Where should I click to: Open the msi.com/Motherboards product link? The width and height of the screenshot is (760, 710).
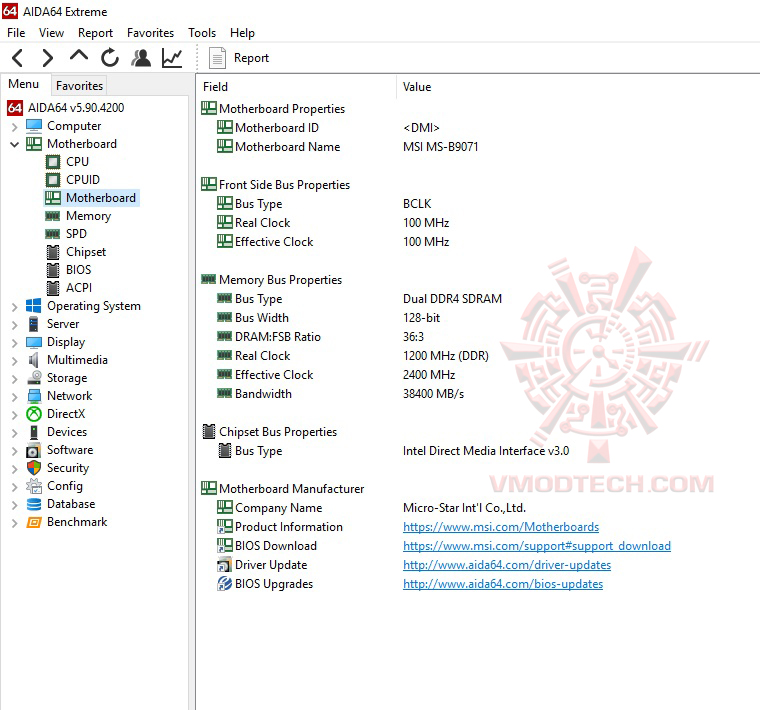tap(501, 527)
